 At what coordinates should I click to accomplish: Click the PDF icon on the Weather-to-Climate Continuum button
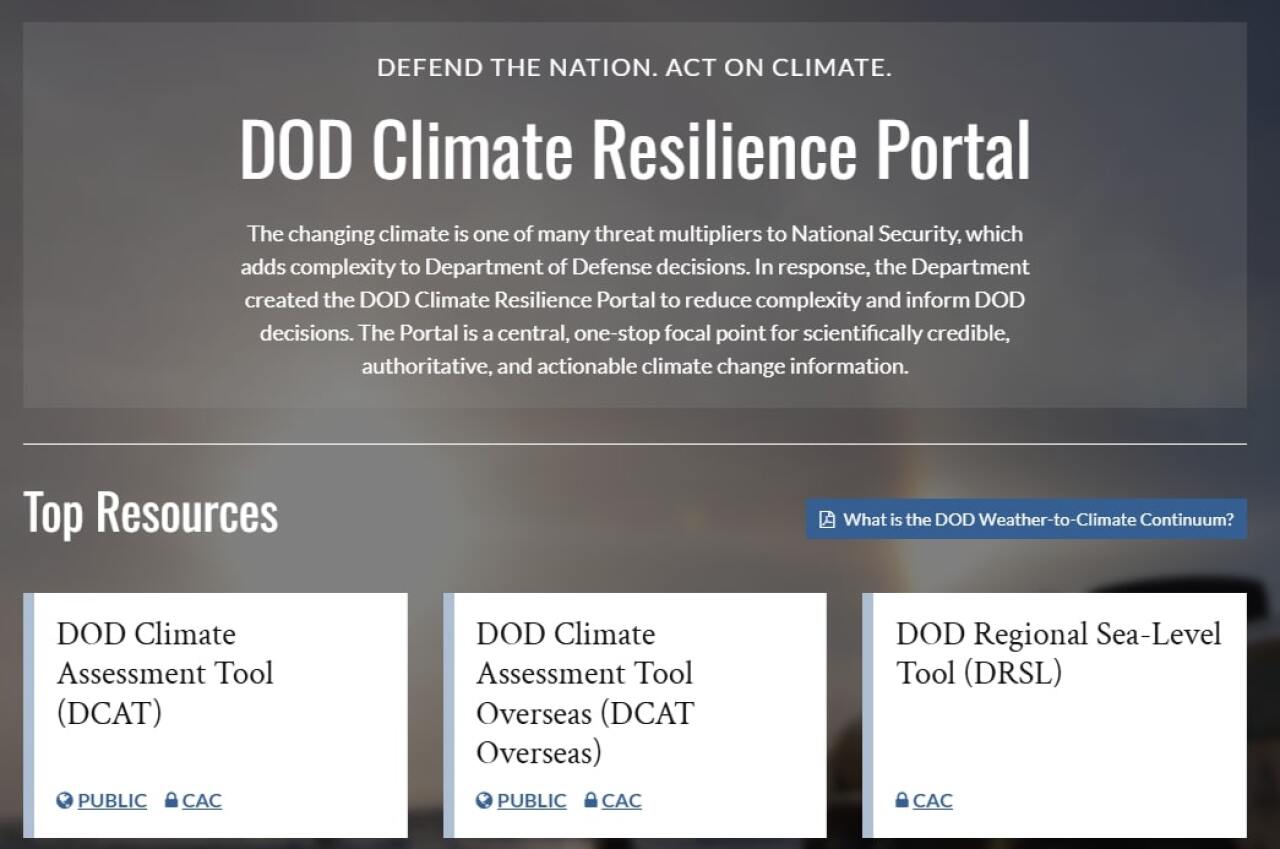point(827,520)
